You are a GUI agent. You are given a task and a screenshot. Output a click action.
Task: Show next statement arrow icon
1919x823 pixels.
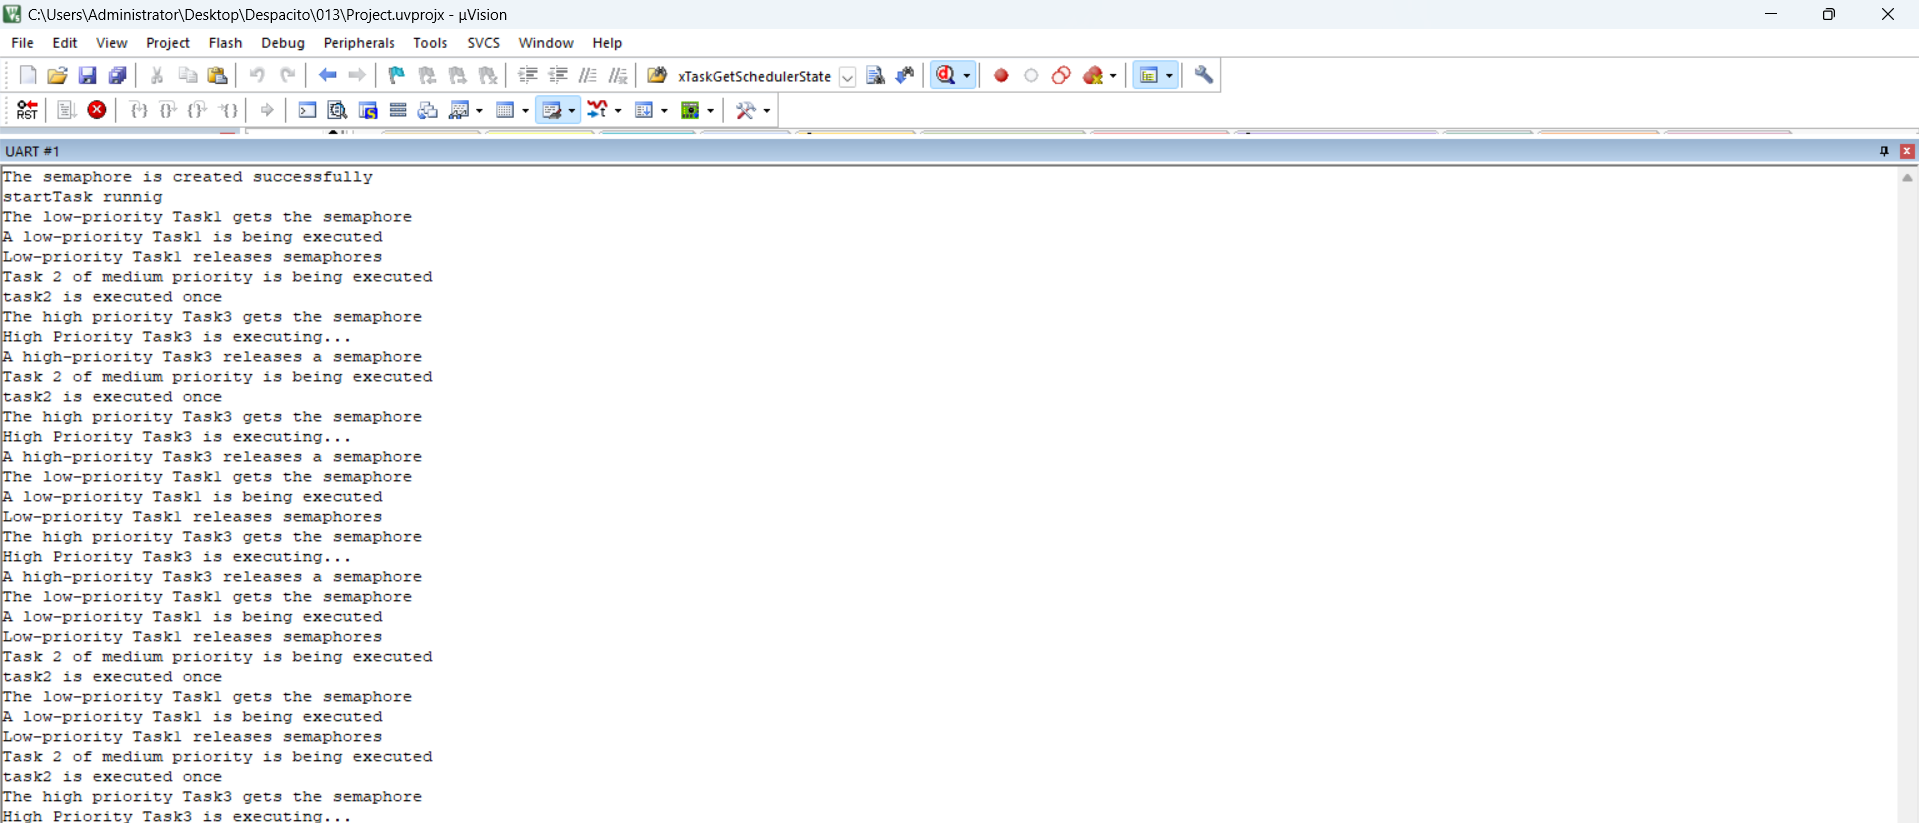tap(267, 110)
